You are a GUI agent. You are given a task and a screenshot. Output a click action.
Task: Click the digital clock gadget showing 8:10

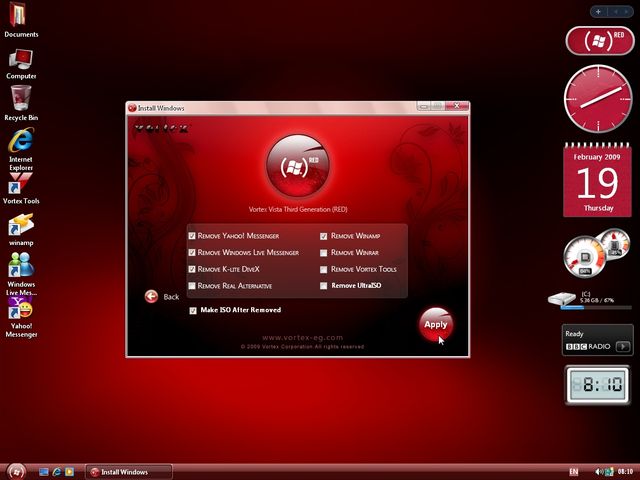(x=598, y=384)
